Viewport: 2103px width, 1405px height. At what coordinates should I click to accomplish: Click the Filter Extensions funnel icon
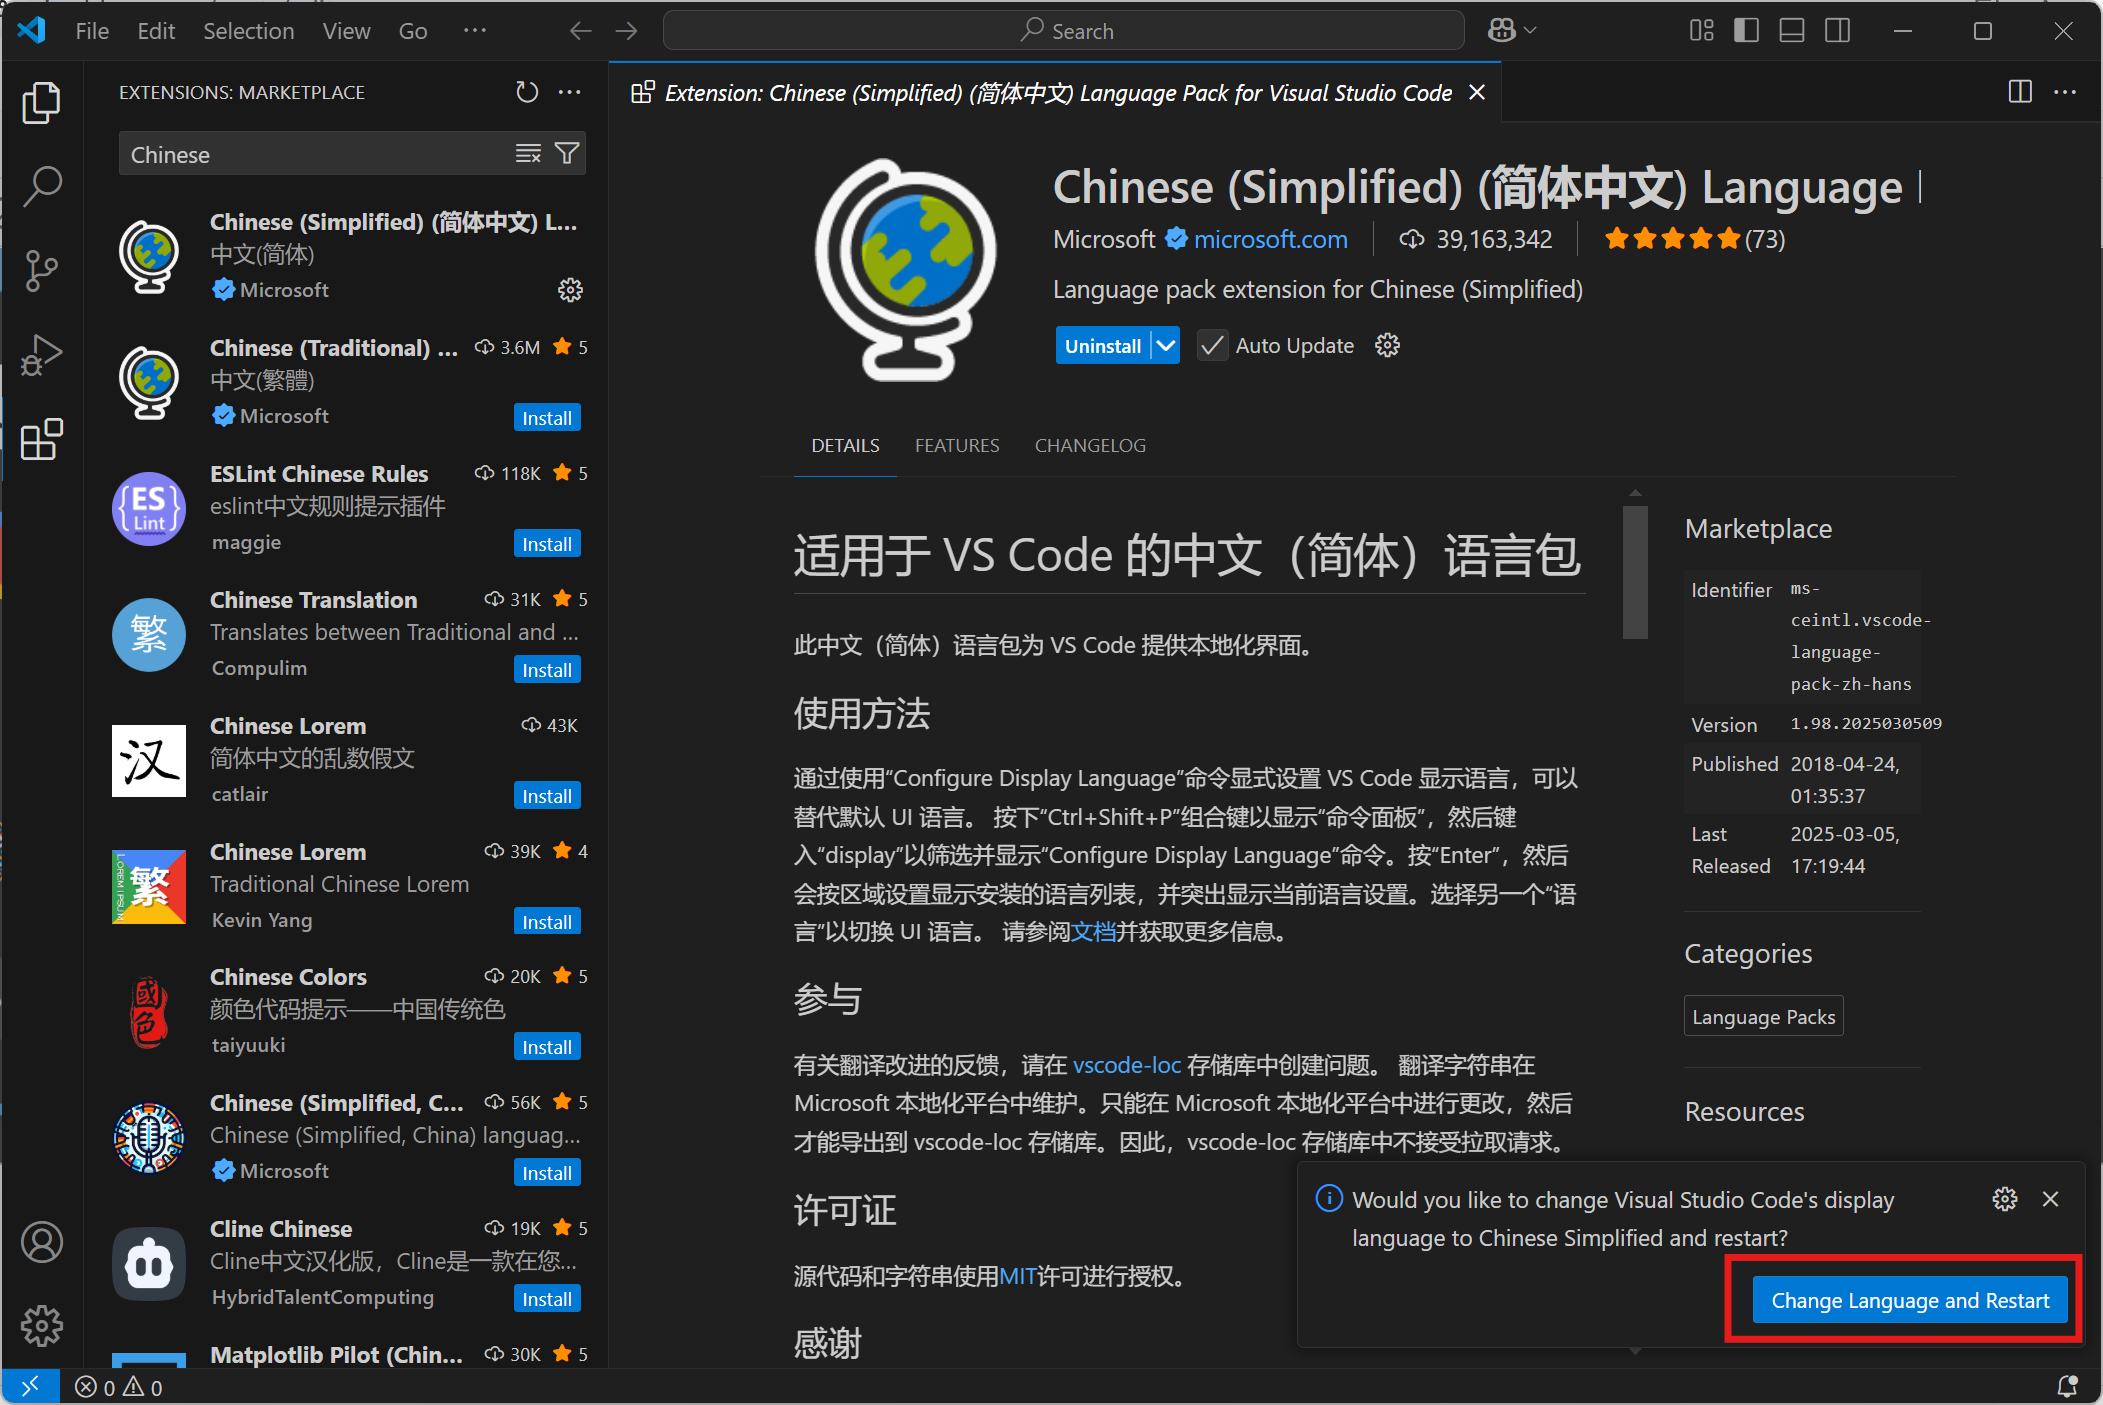pos(567,154)
